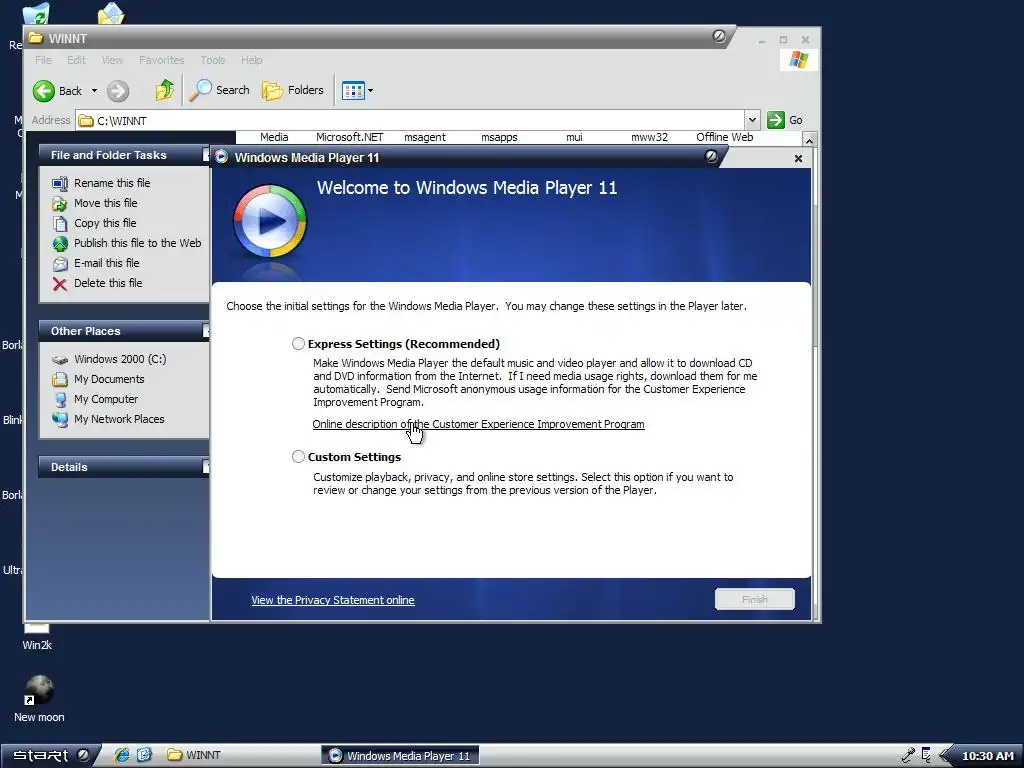Open My Computer in Other Places
The width and height of the screenshot is (1024, 768).
(x=106, y=399)
